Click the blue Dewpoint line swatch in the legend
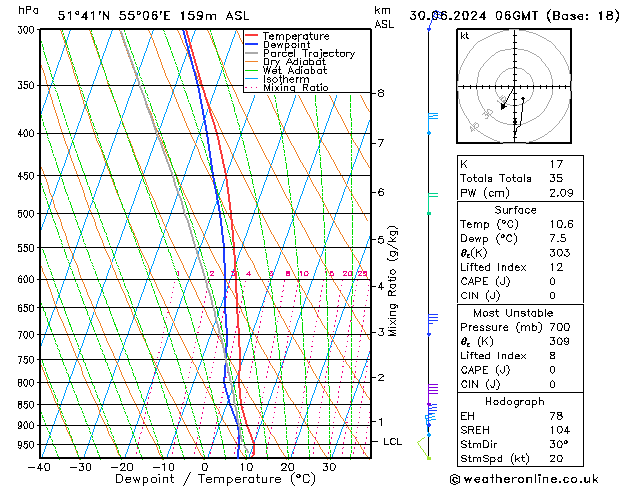 (252, 45)
